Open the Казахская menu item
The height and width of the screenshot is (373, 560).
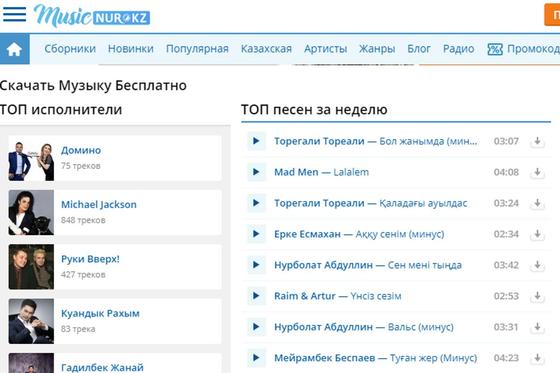pyautogui.click(x=266, y=49)
